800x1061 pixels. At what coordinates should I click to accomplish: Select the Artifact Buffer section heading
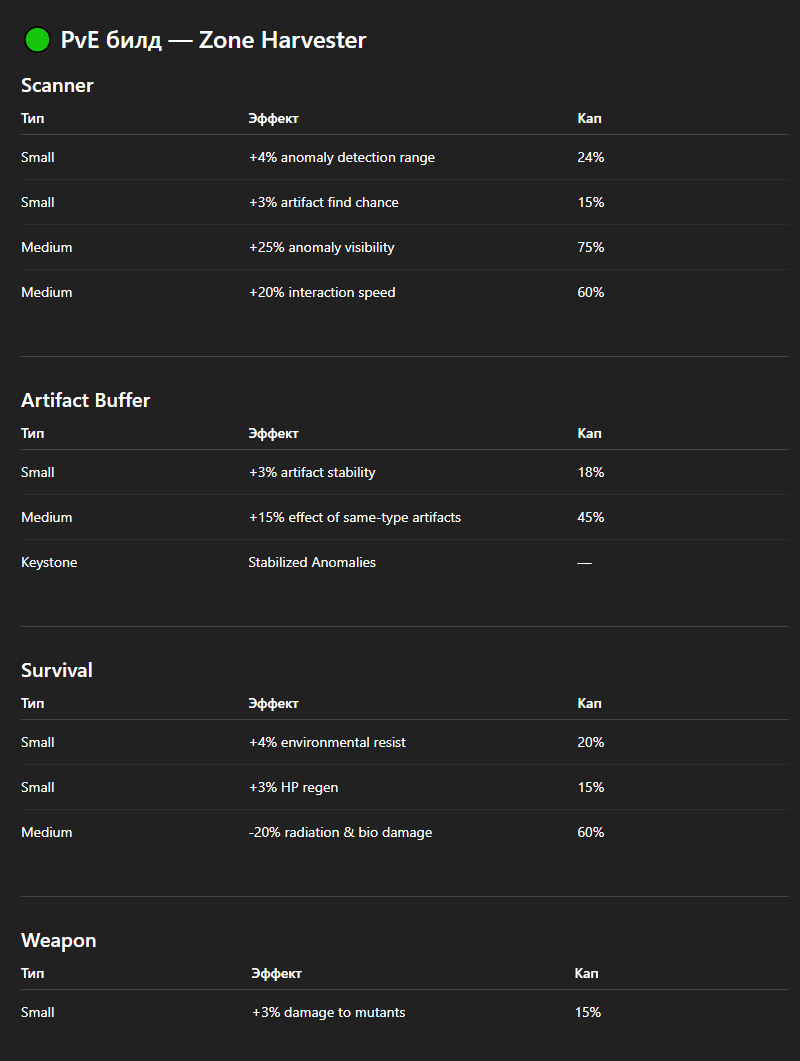pyautogui.click(x=85, y=400)
